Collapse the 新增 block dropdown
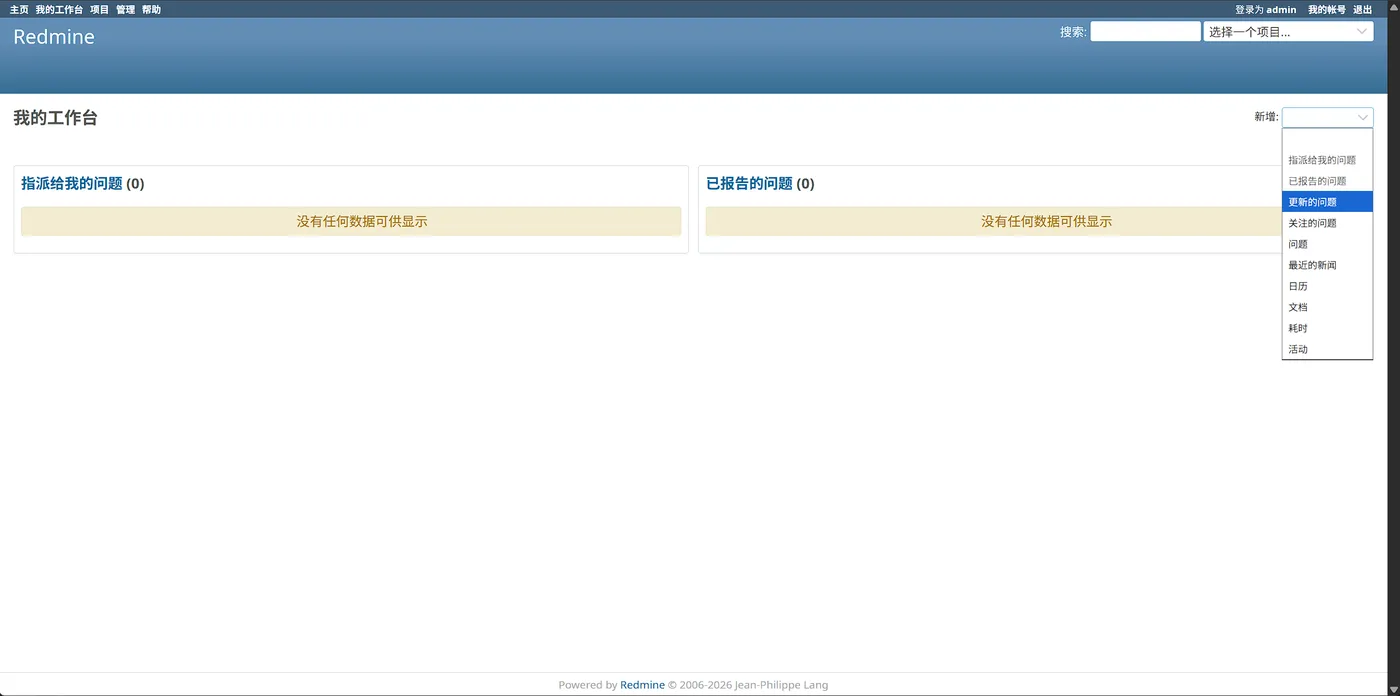This screenshot has height=696, width=1400. 1327,117
